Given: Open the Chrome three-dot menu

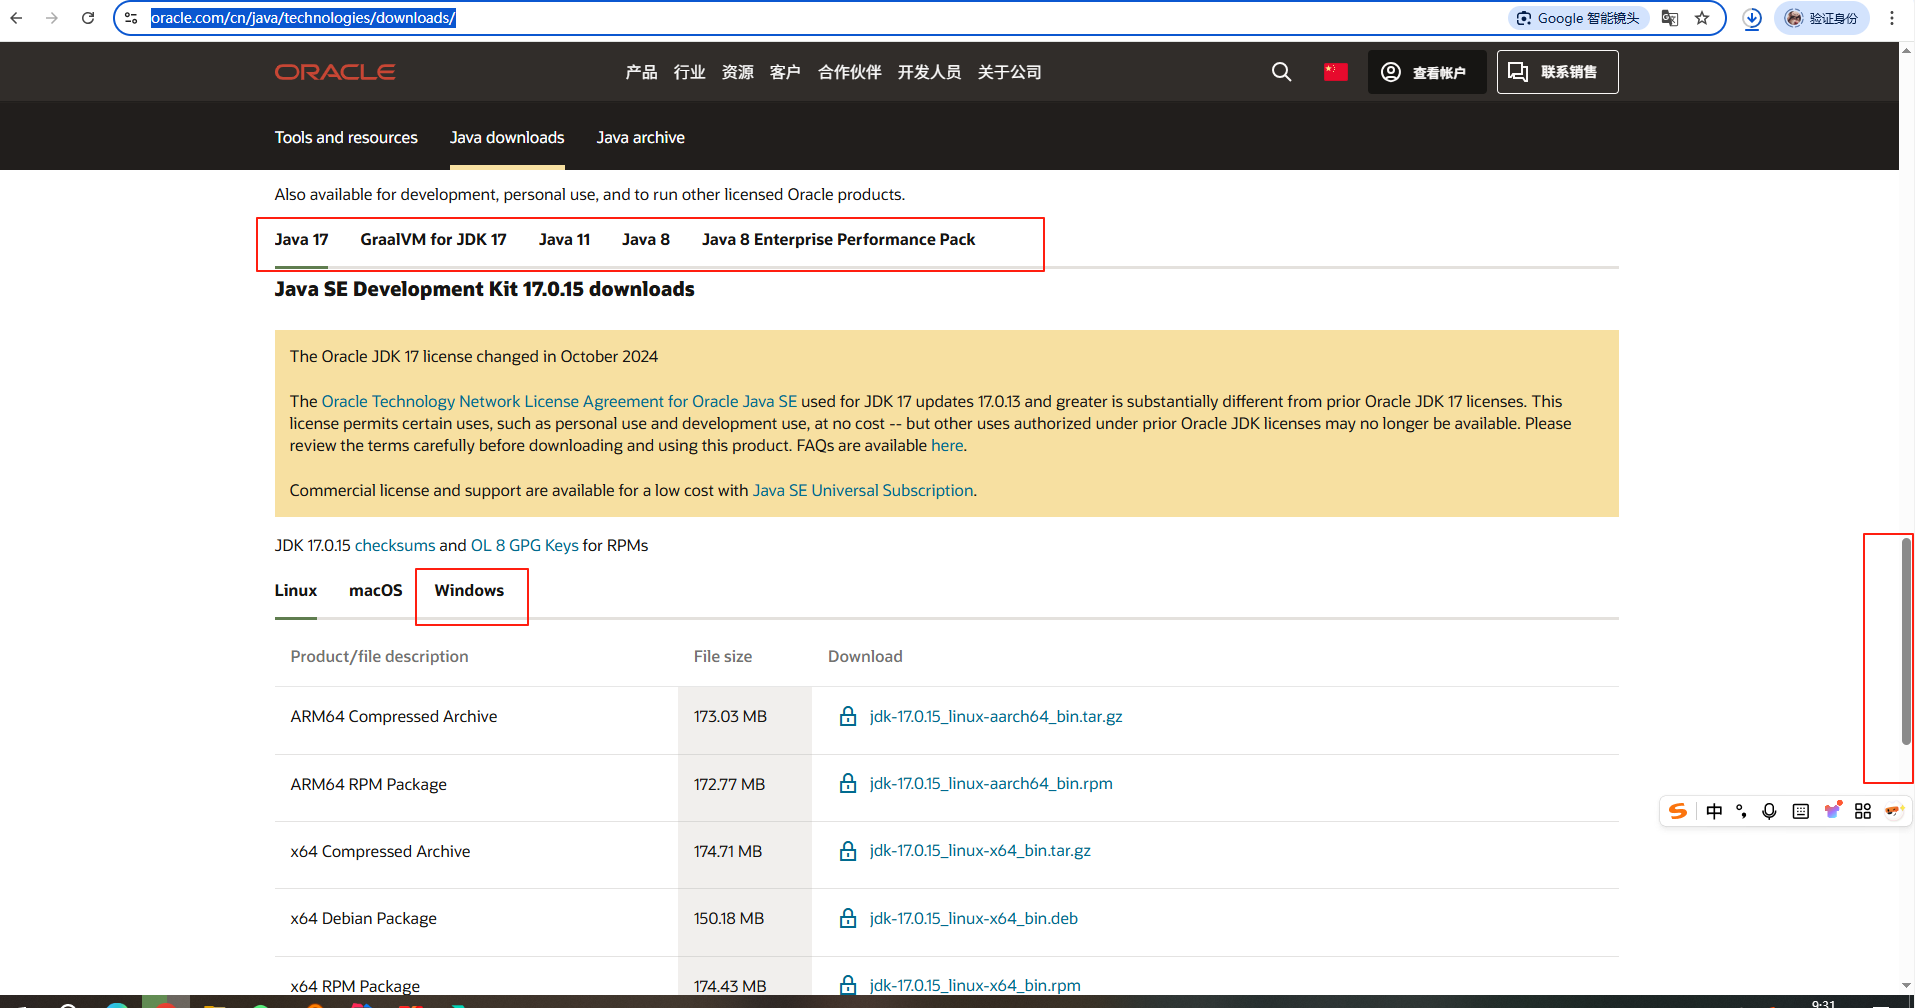Looking at the screenshot, I should pos(1890,18).
